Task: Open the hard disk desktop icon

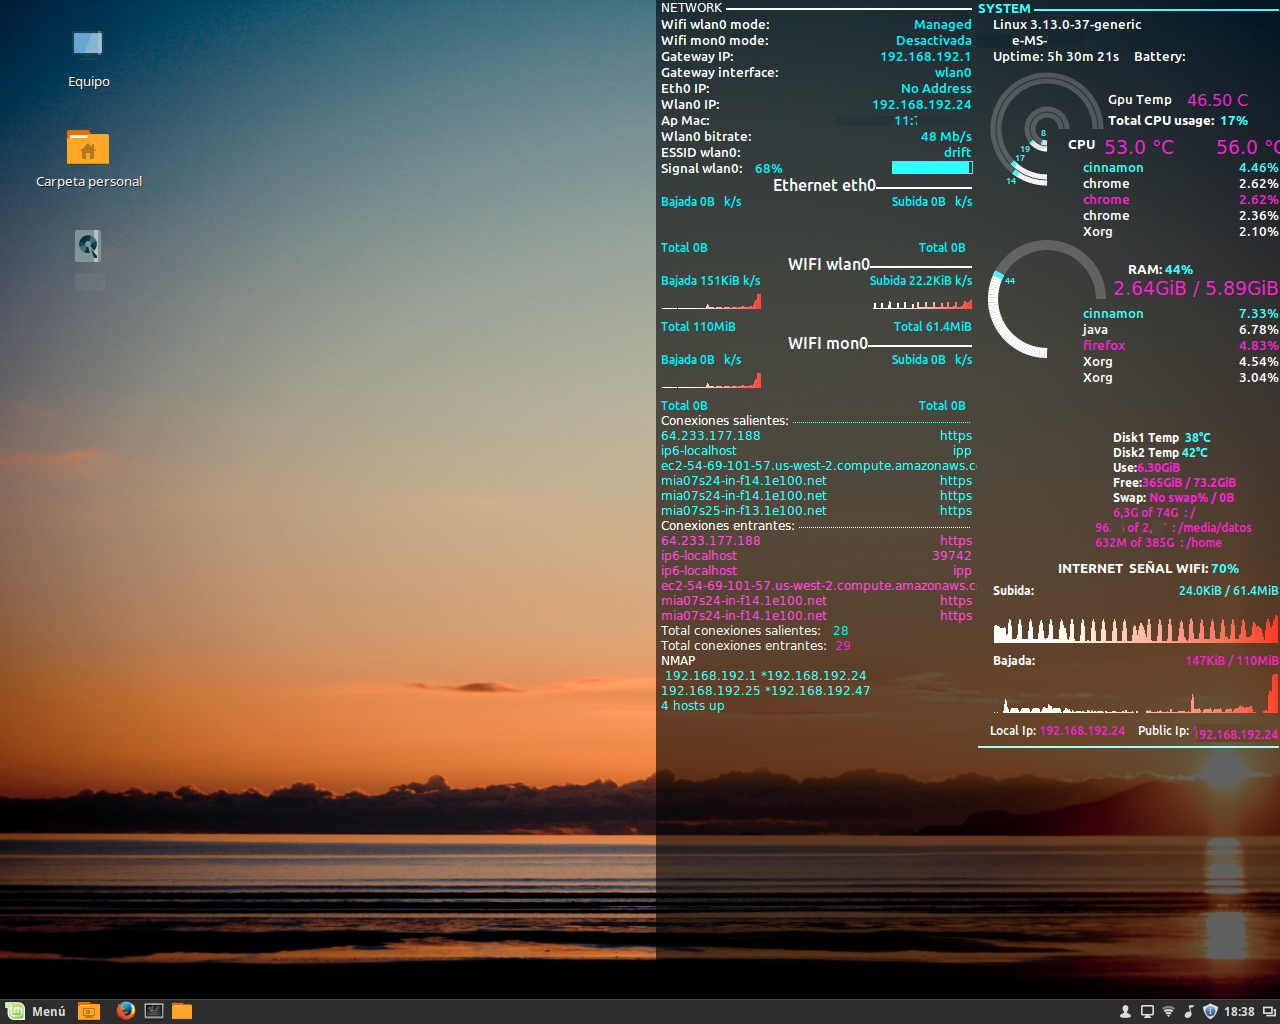Action: 88,246
